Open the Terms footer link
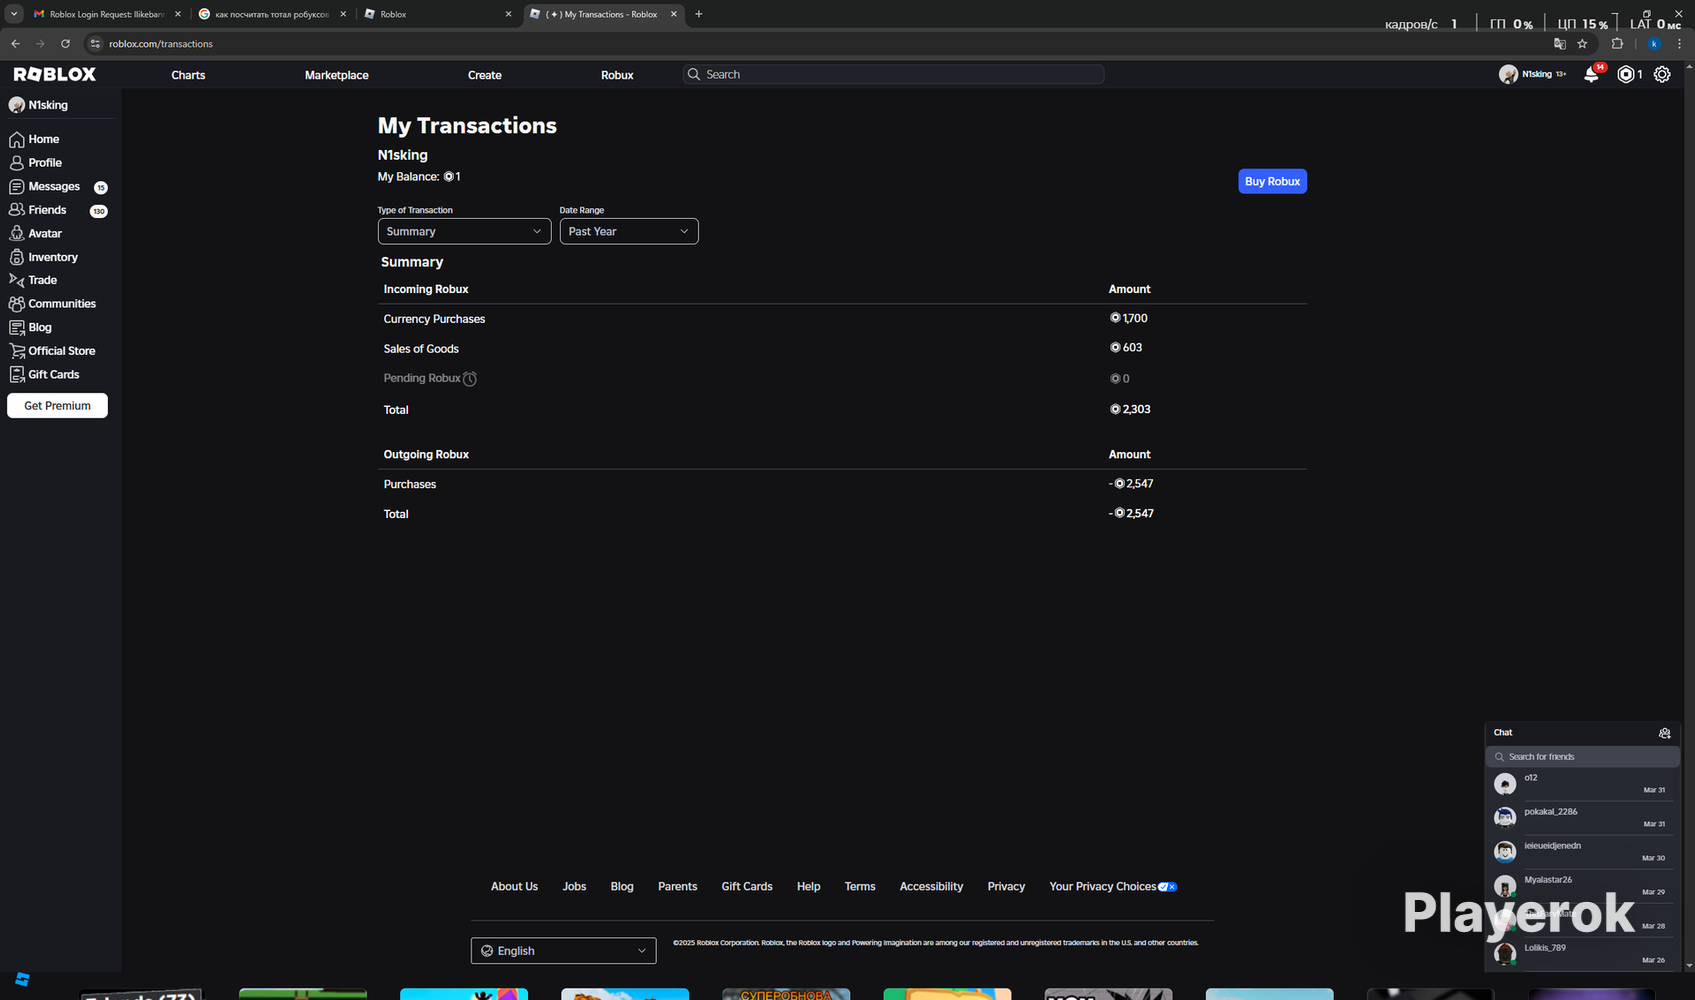The image size is (1695, 1000). pos(860,887)
